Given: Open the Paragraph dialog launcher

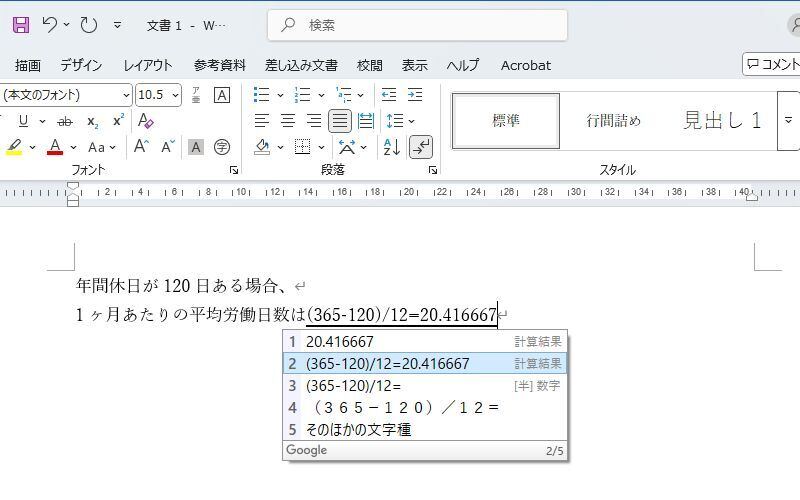Looking at the screenshot, I should coord(433,170).
